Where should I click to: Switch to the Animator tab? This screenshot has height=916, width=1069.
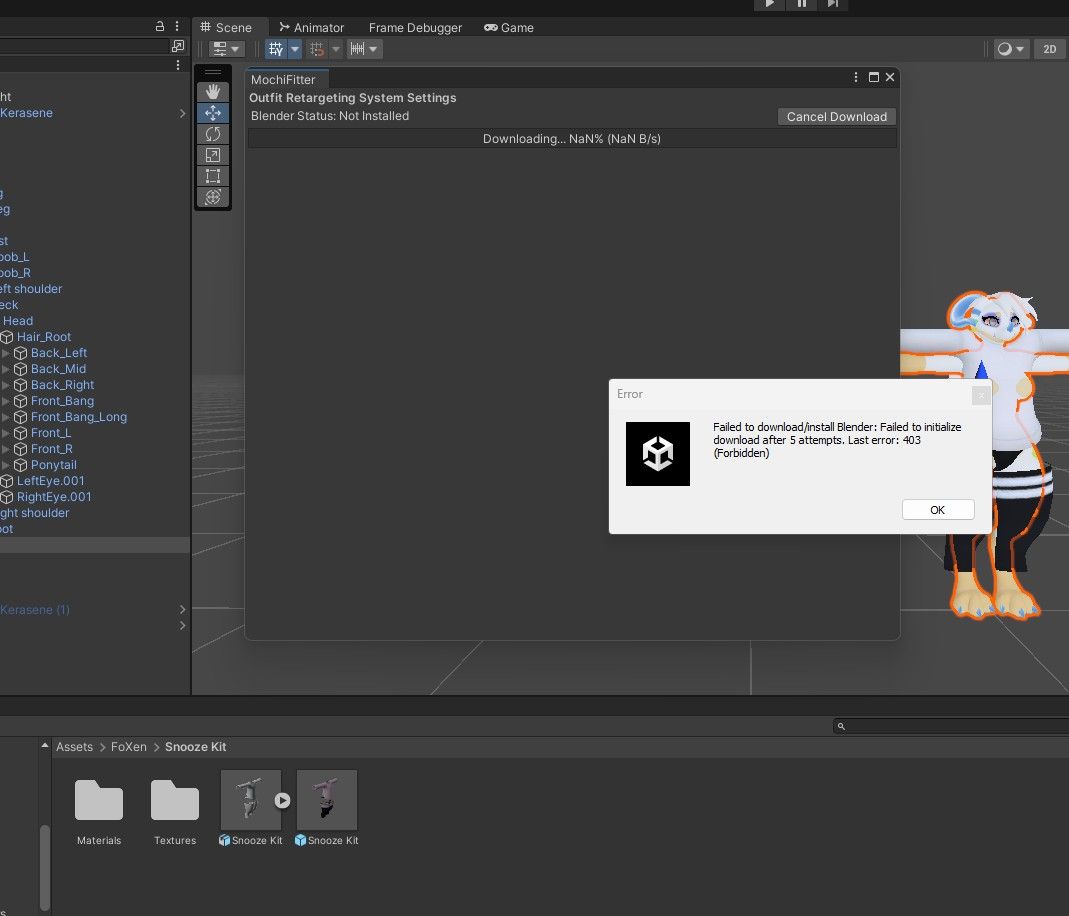click(312, 27)
